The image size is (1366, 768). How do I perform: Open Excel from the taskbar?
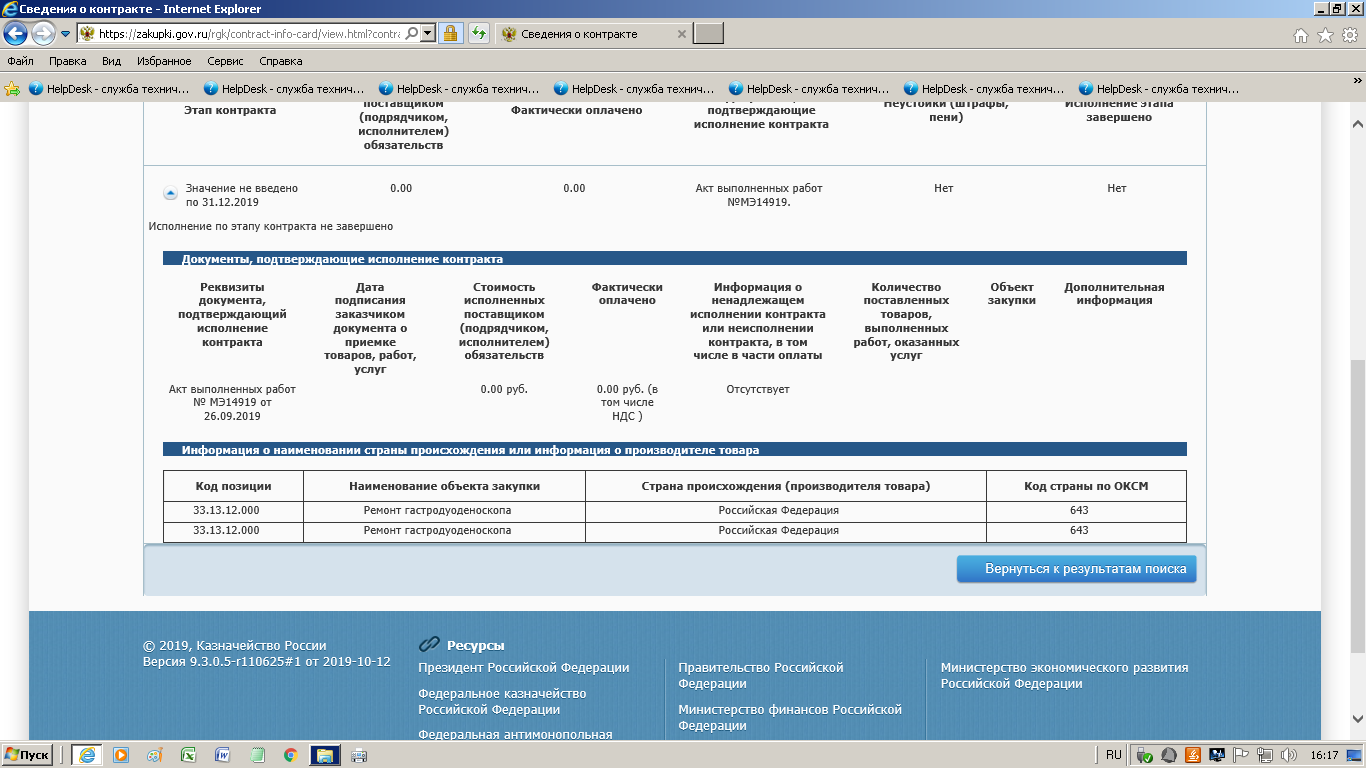189,755
